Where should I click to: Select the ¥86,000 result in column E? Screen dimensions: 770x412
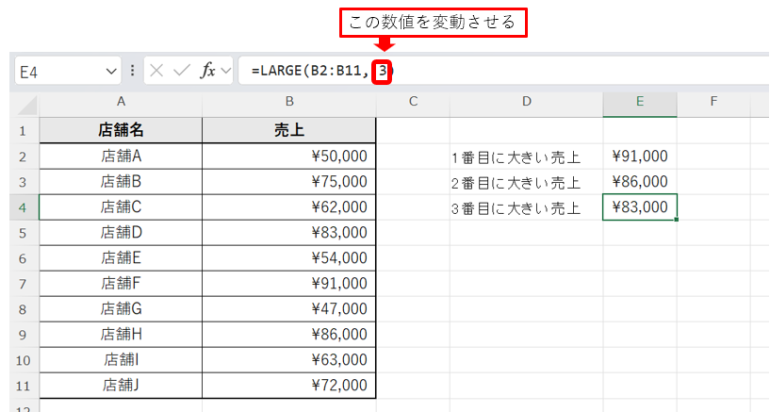pyautogui.click(x=640, y=182)
